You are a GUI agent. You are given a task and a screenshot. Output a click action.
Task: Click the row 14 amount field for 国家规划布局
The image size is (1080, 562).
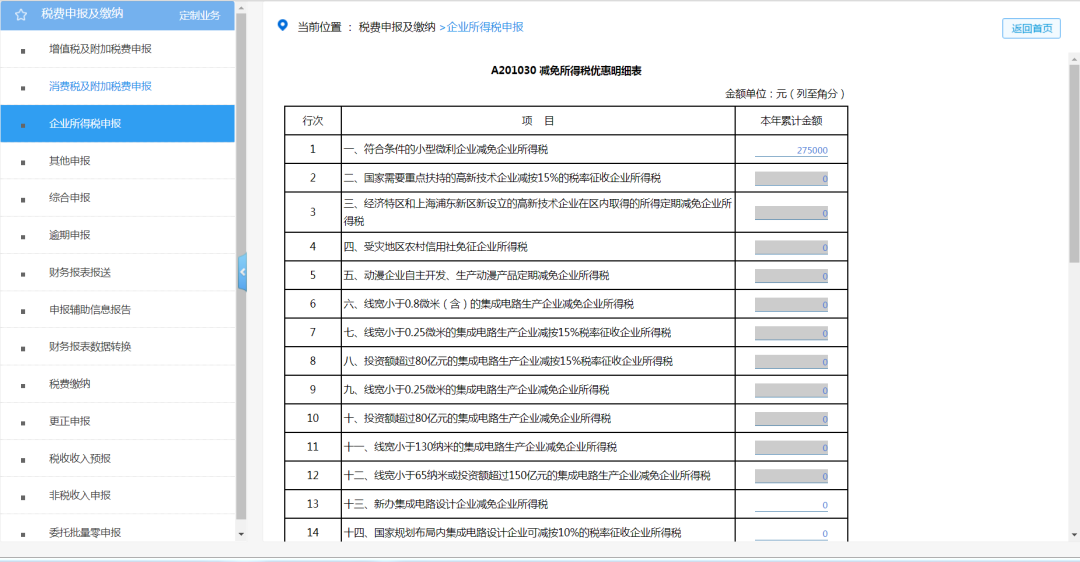point(791,533)
